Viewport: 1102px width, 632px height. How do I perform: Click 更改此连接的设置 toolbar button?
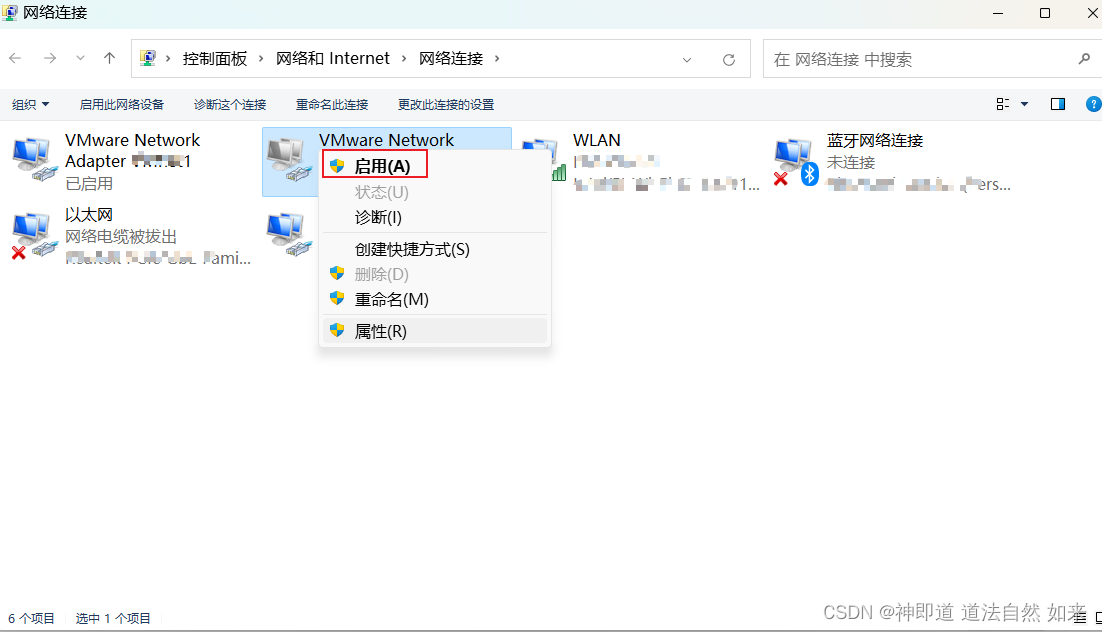point(446,104)
